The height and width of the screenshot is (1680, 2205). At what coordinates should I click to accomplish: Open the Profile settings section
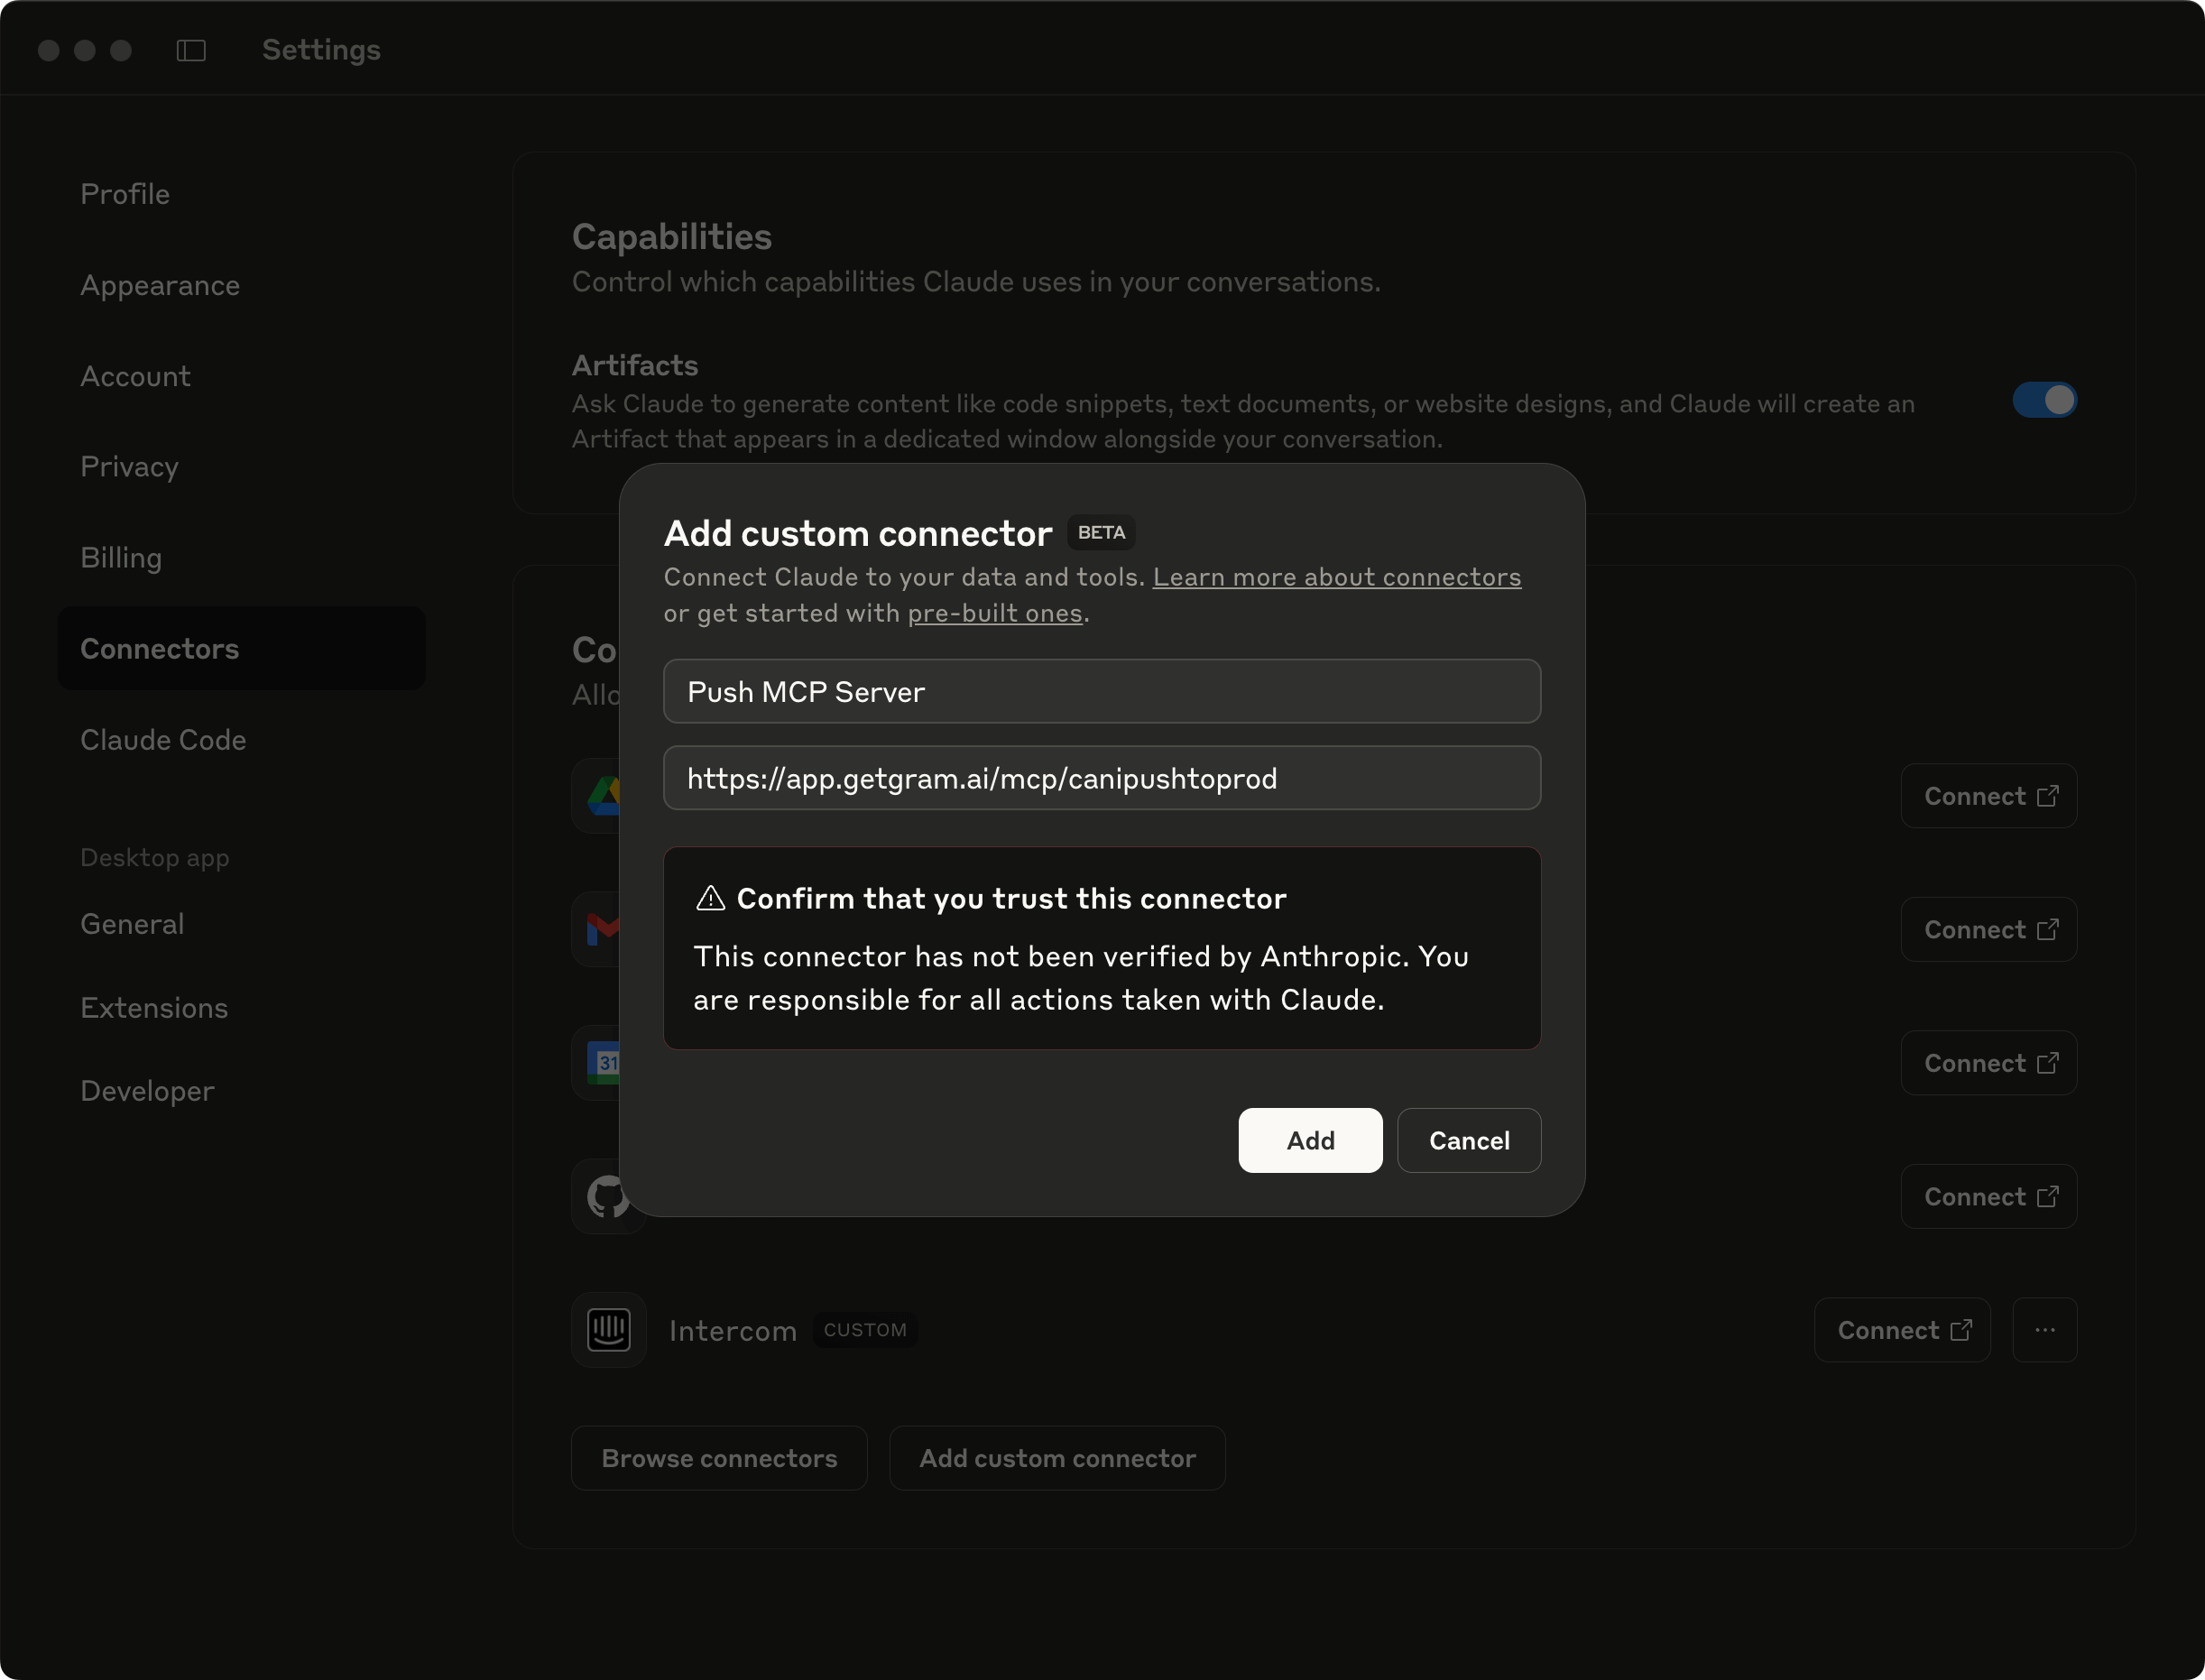[x=125, y=194]
